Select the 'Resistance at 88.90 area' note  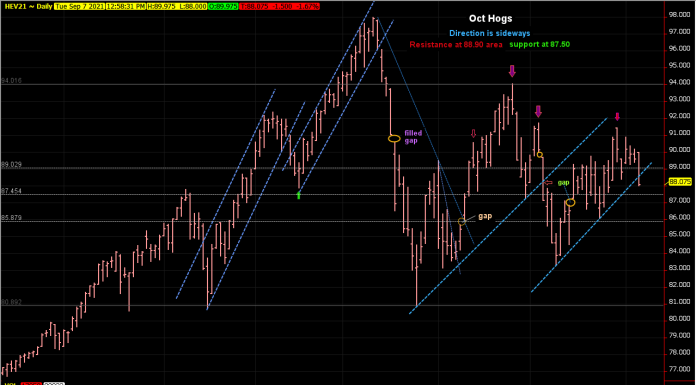456,44
